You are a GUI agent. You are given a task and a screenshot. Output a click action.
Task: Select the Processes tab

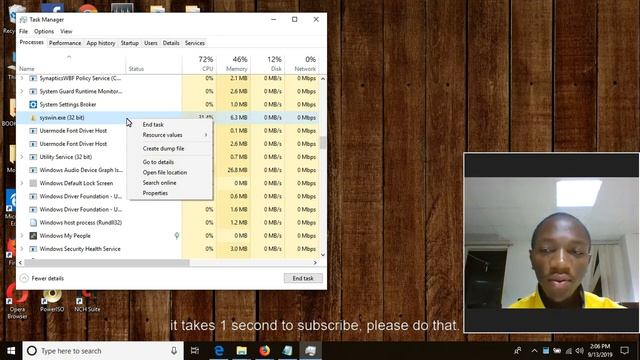click(x=31, y=42)
